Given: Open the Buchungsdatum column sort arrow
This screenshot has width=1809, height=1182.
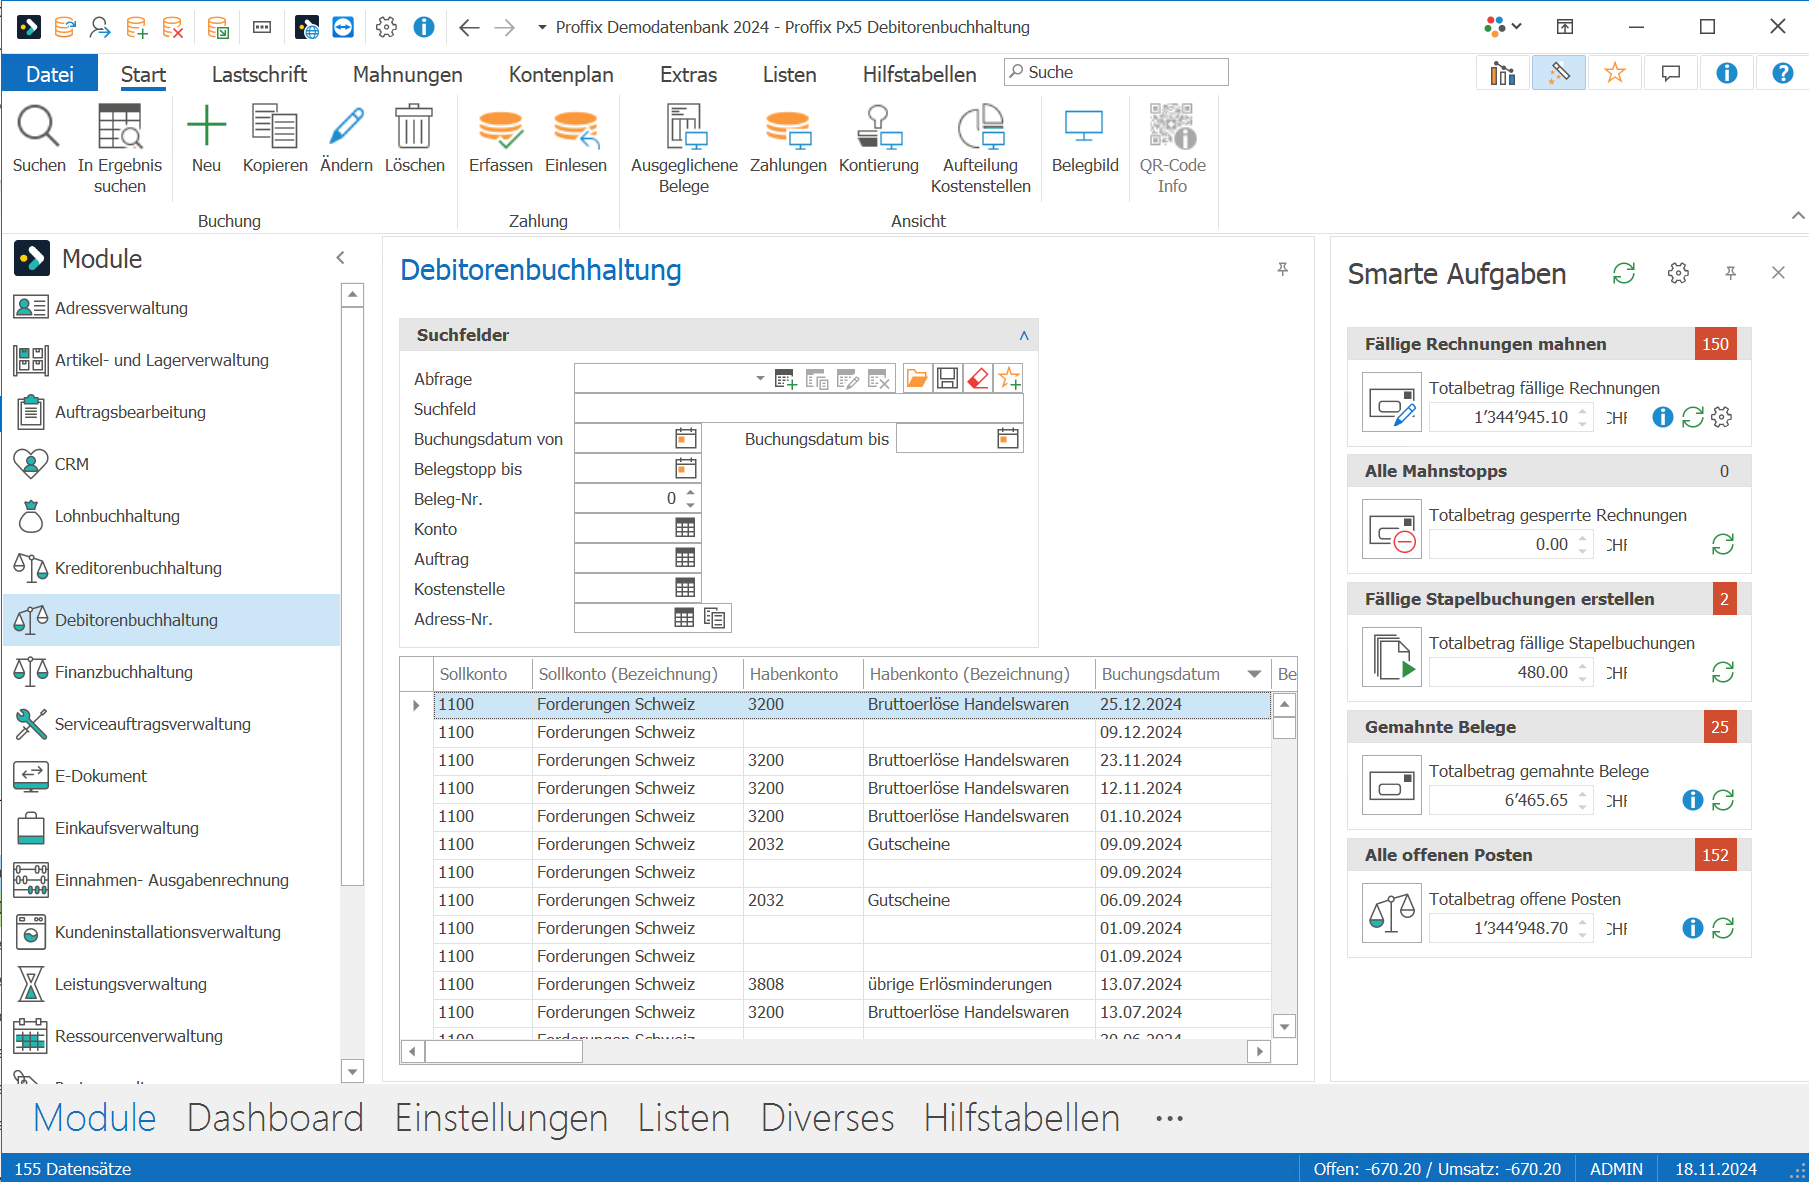Looking at the screenshot, I should click(x=1254, y=674).
